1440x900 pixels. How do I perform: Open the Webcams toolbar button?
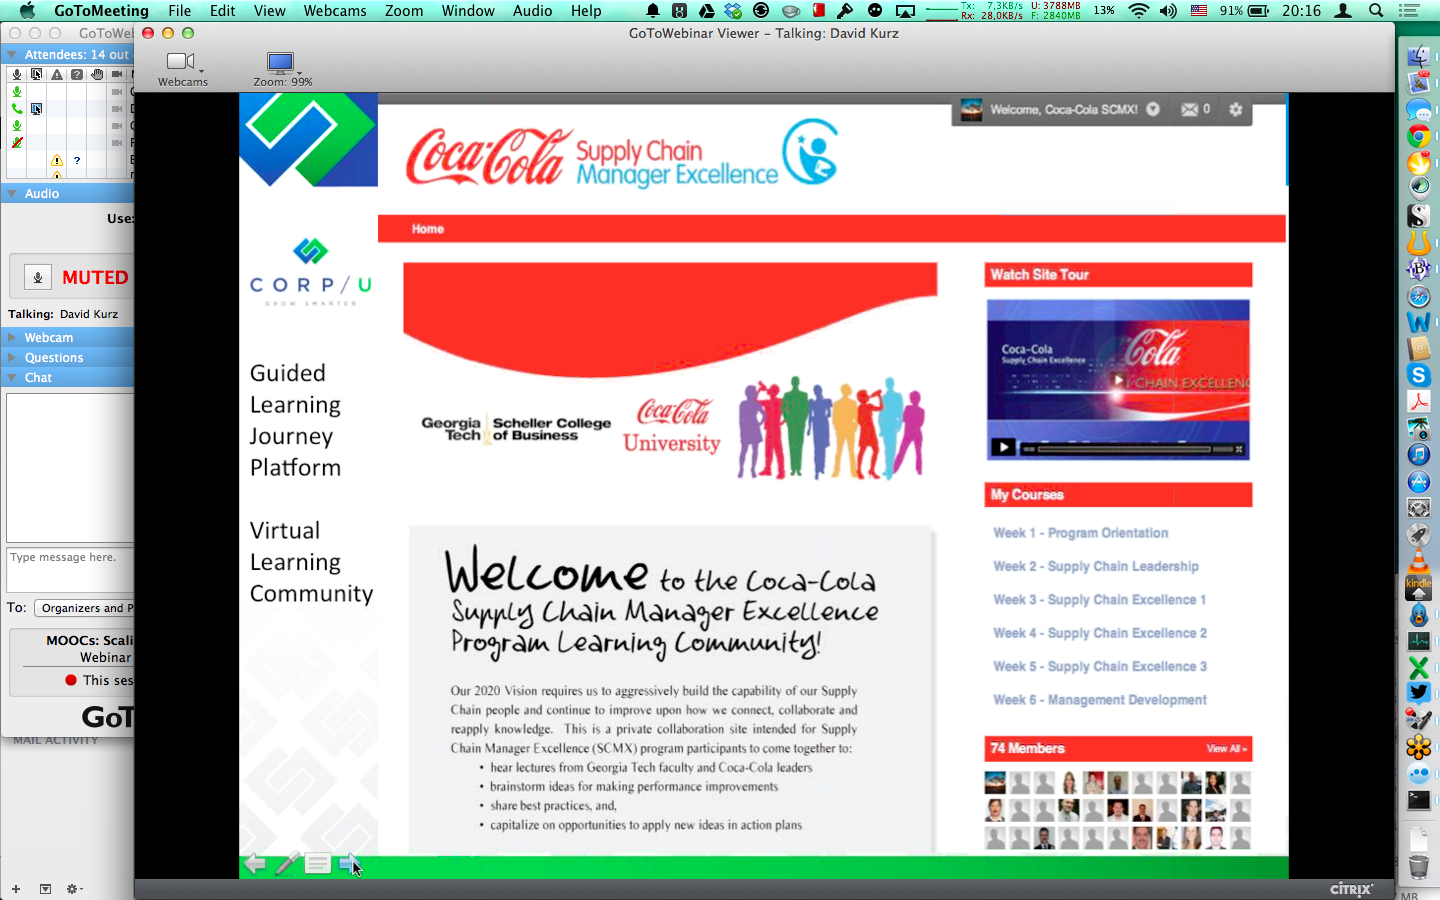tap(182, 69)
